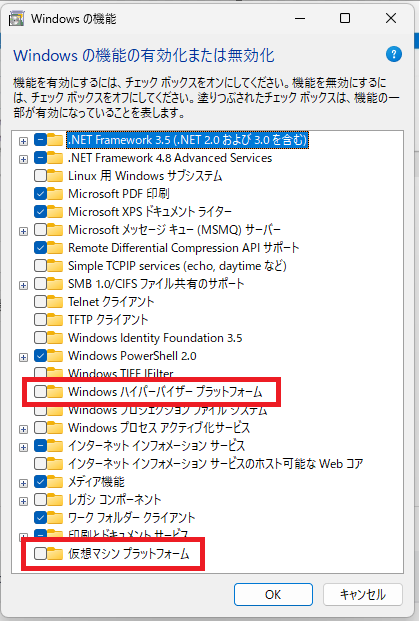420x621 pixels.
Task: Click the キャンセル button
Action: [363, 594]
